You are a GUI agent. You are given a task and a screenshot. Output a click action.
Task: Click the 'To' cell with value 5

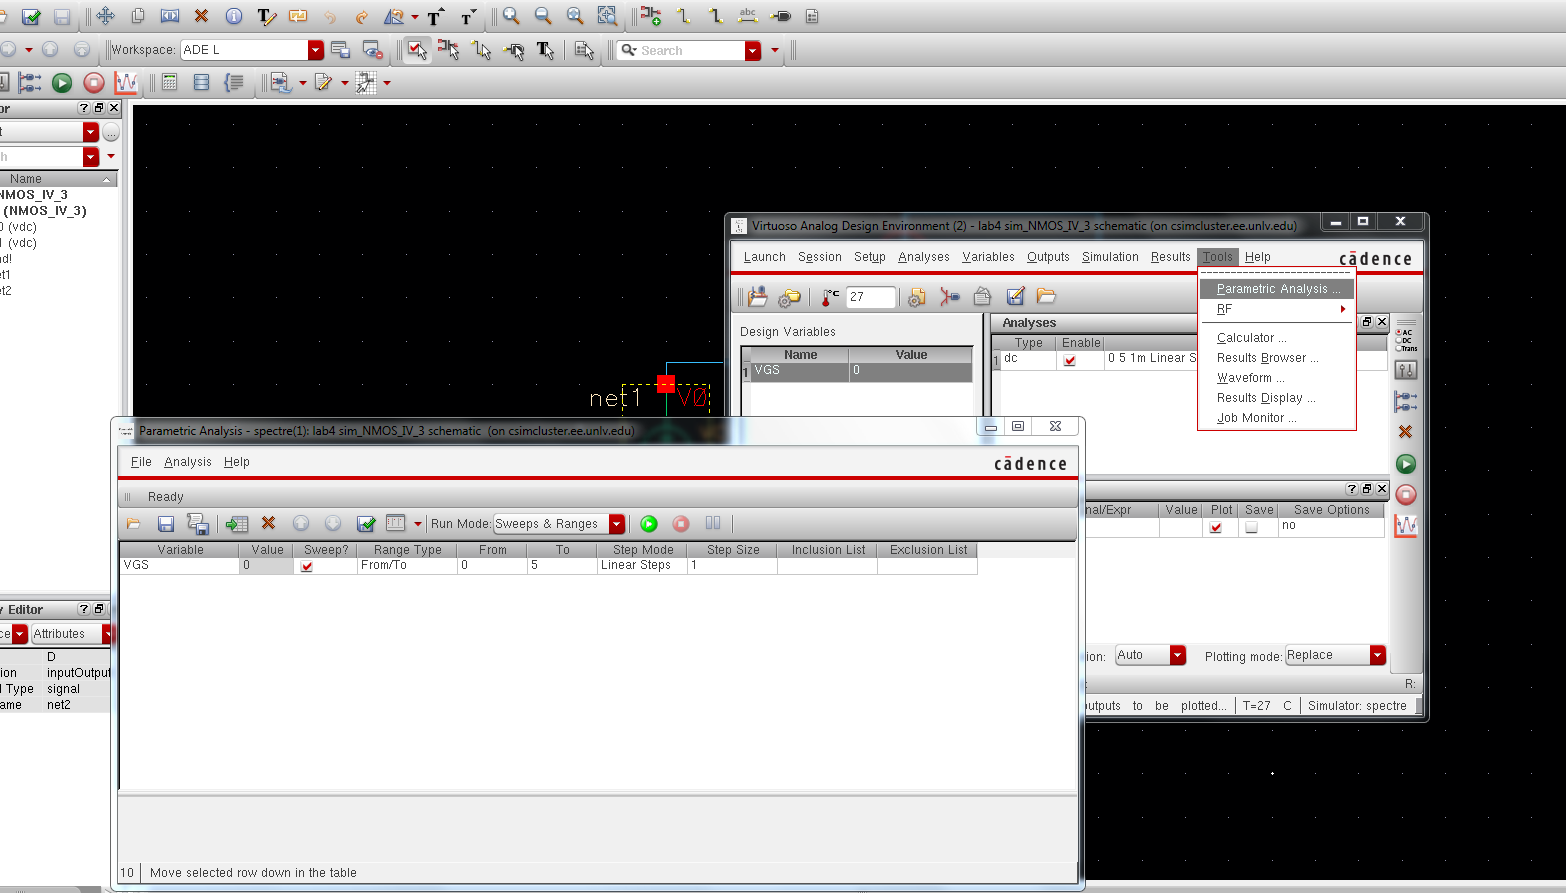point(562,566)
